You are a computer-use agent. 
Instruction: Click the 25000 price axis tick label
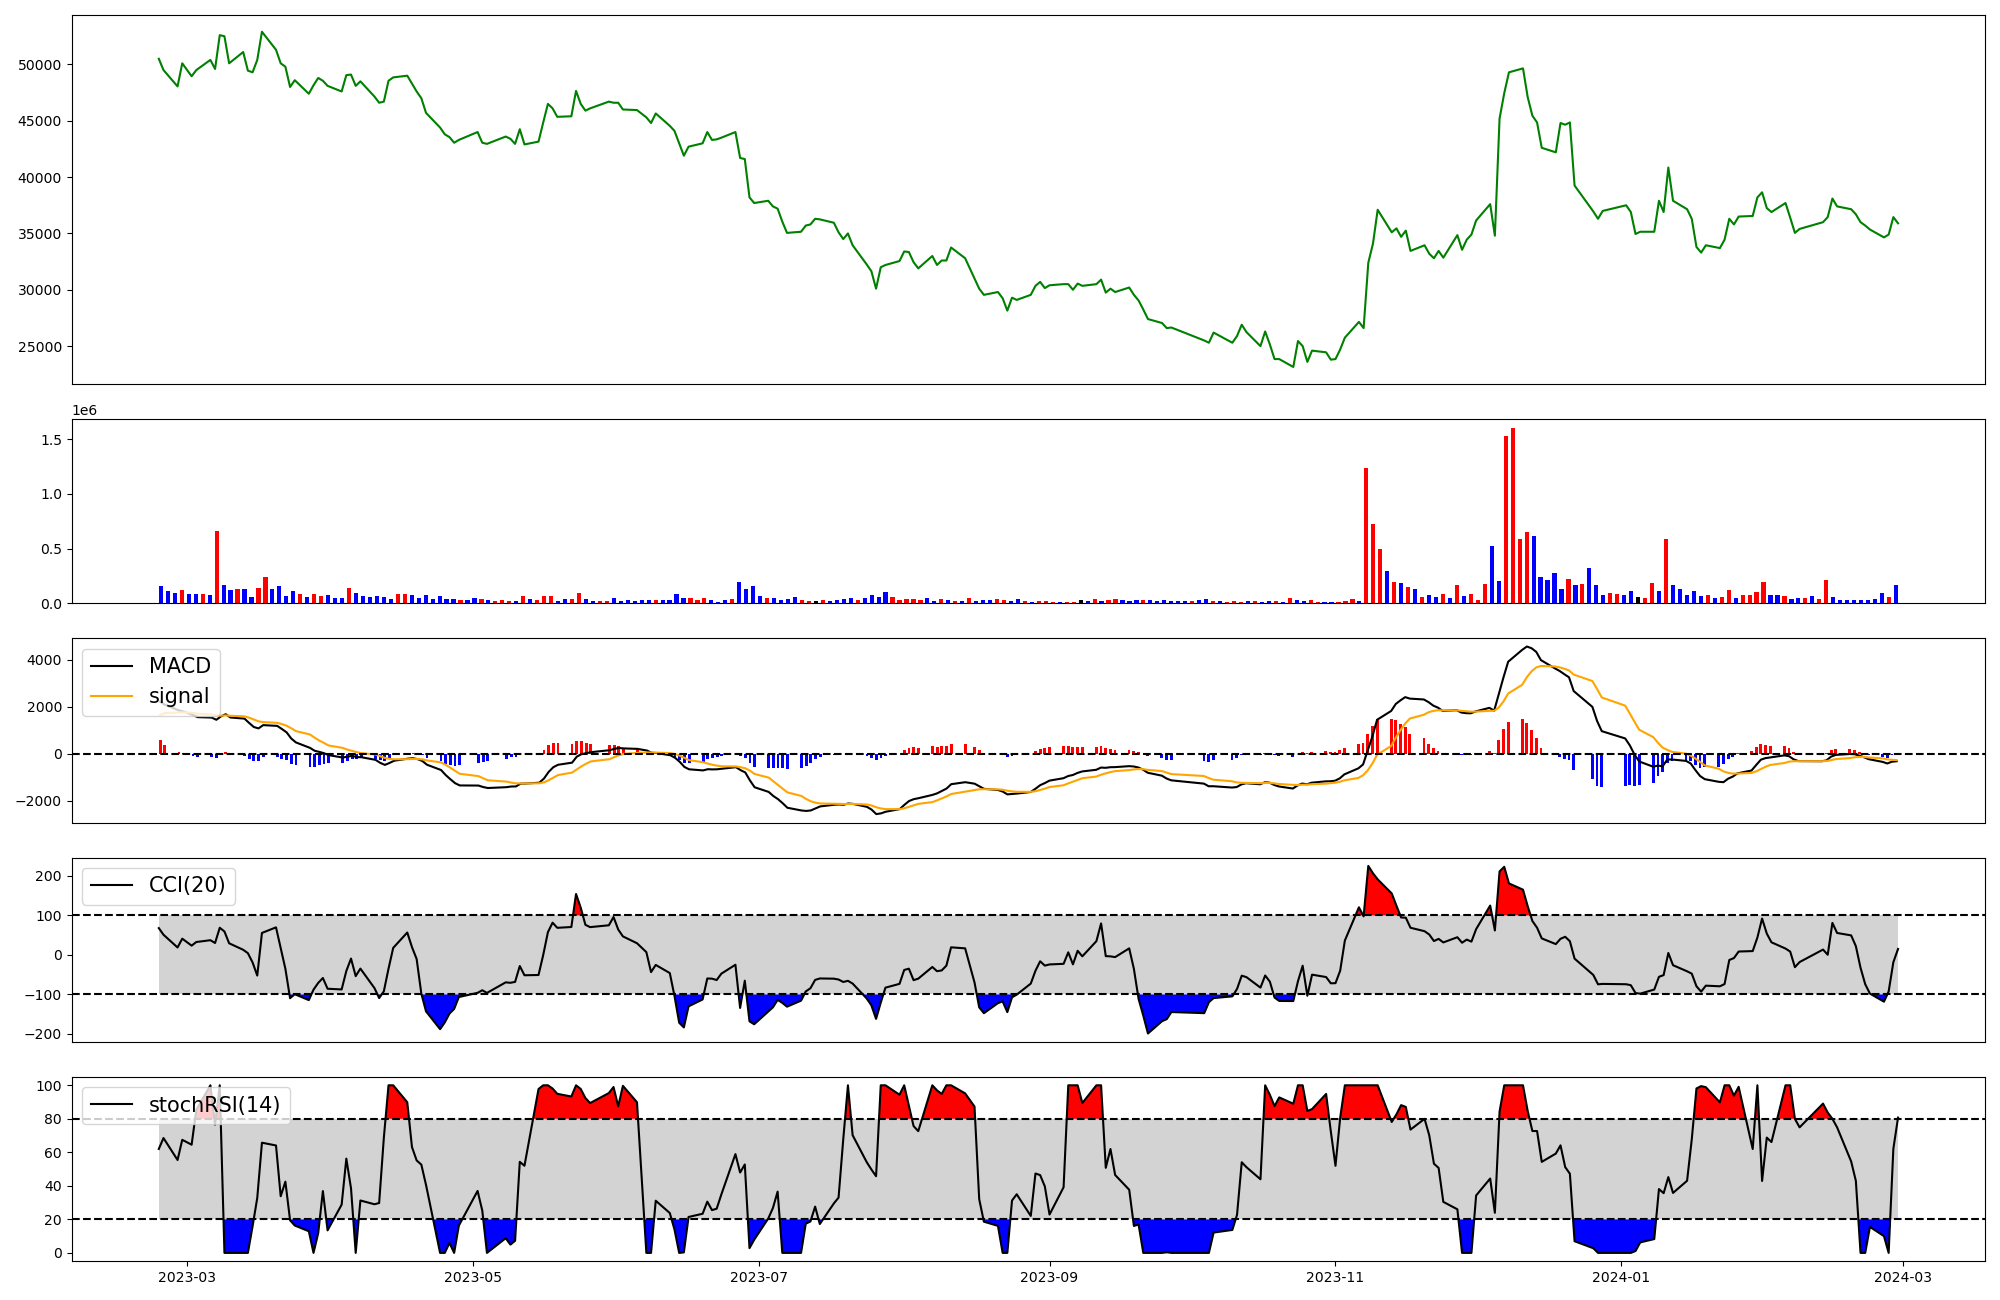39,347
